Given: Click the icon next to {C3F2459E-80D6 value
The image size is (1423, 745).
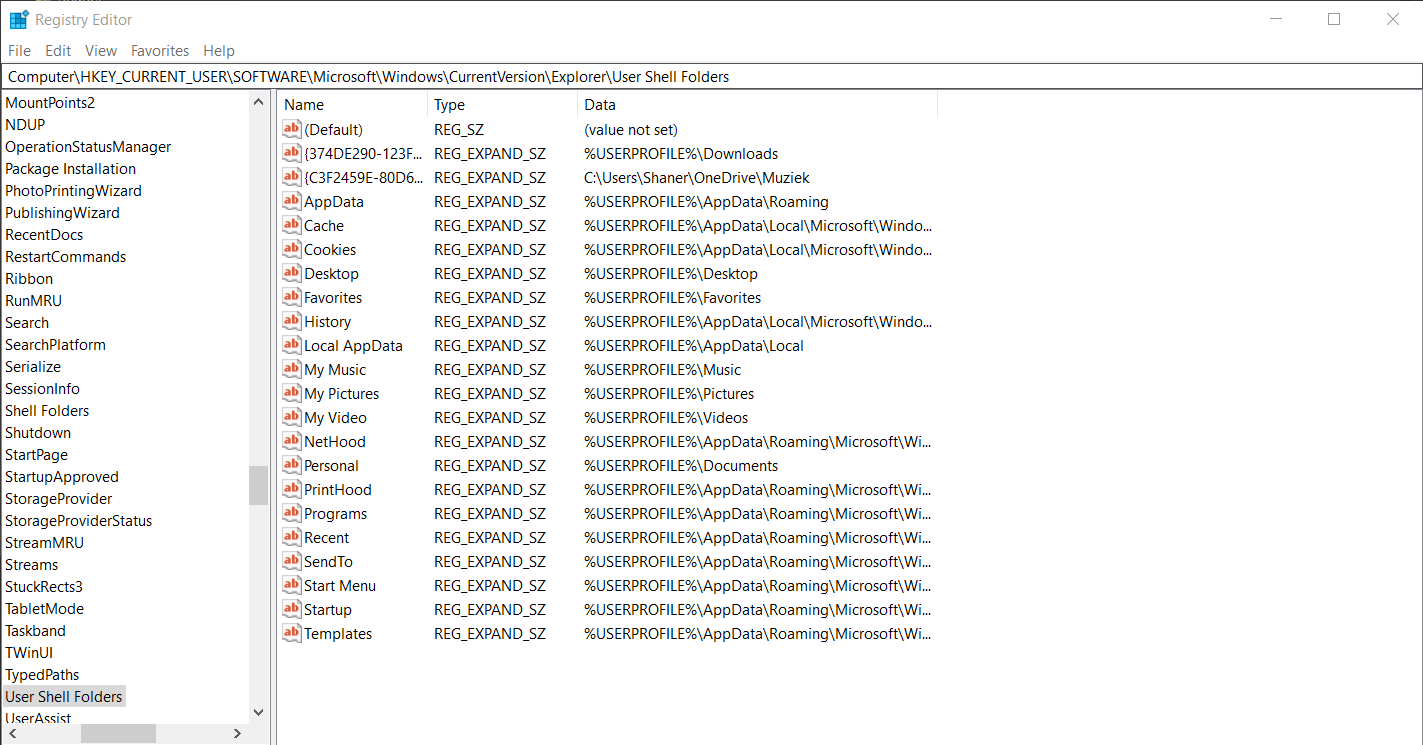Looking at the screenshot, I should coord(291,177).
